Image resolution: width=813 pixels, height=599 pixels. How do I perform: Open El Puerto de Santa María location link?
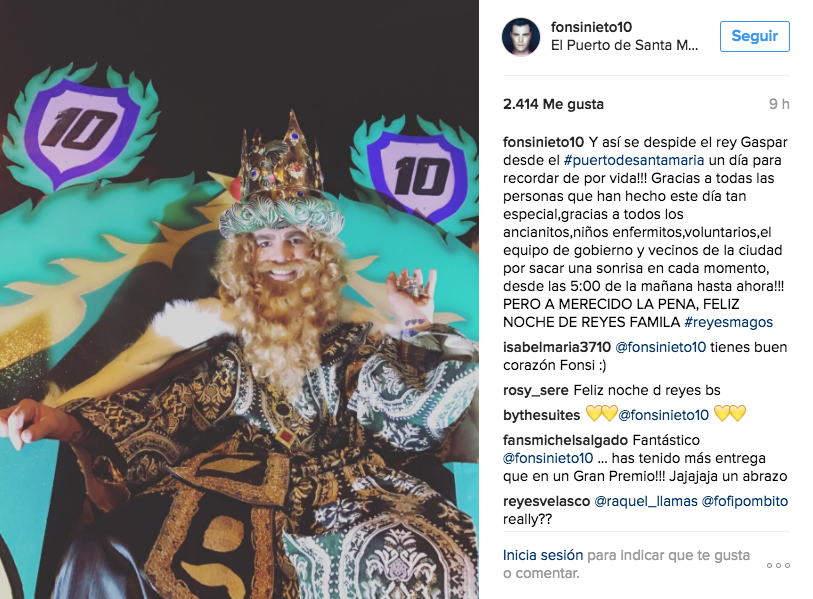click(624, 46)
